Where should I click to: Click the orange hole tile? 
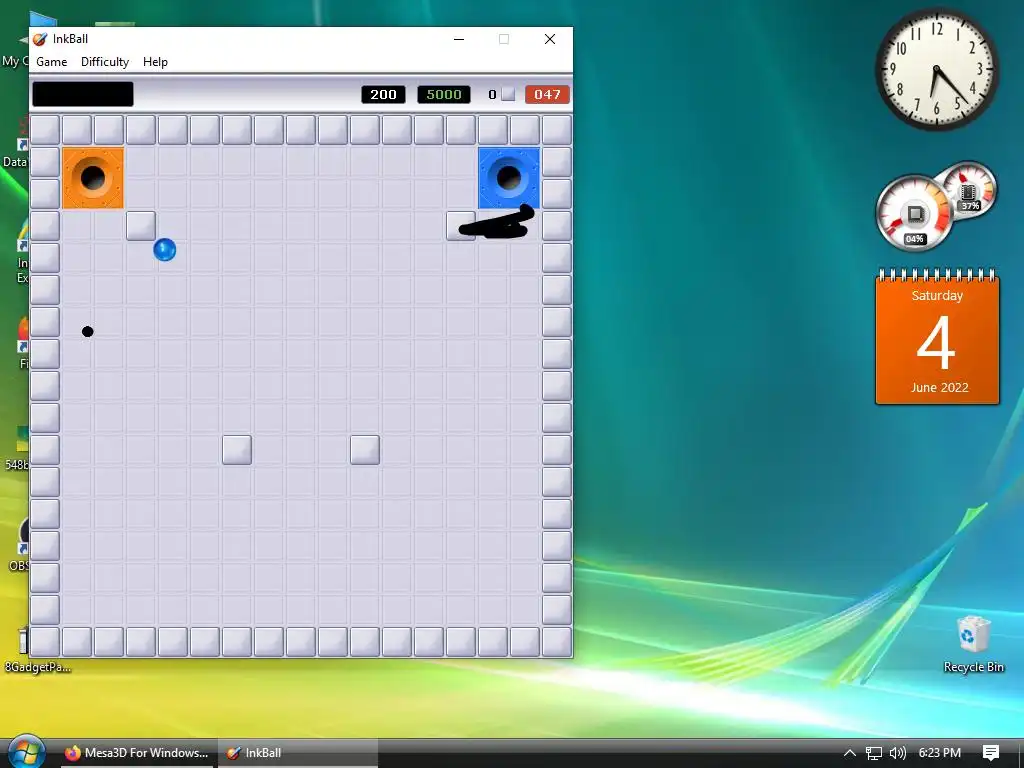click(x=93, y=178)
